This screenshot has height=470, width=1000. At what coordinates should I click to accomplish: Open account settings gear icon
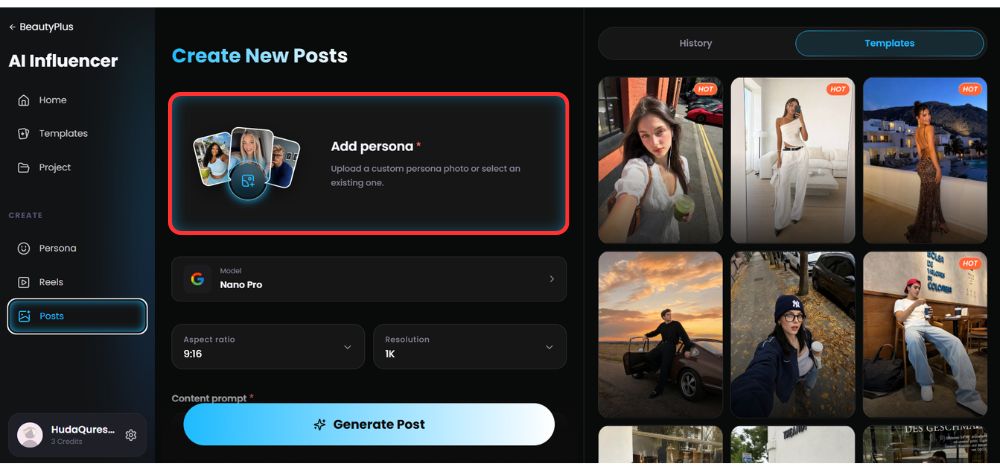(131, 435)
